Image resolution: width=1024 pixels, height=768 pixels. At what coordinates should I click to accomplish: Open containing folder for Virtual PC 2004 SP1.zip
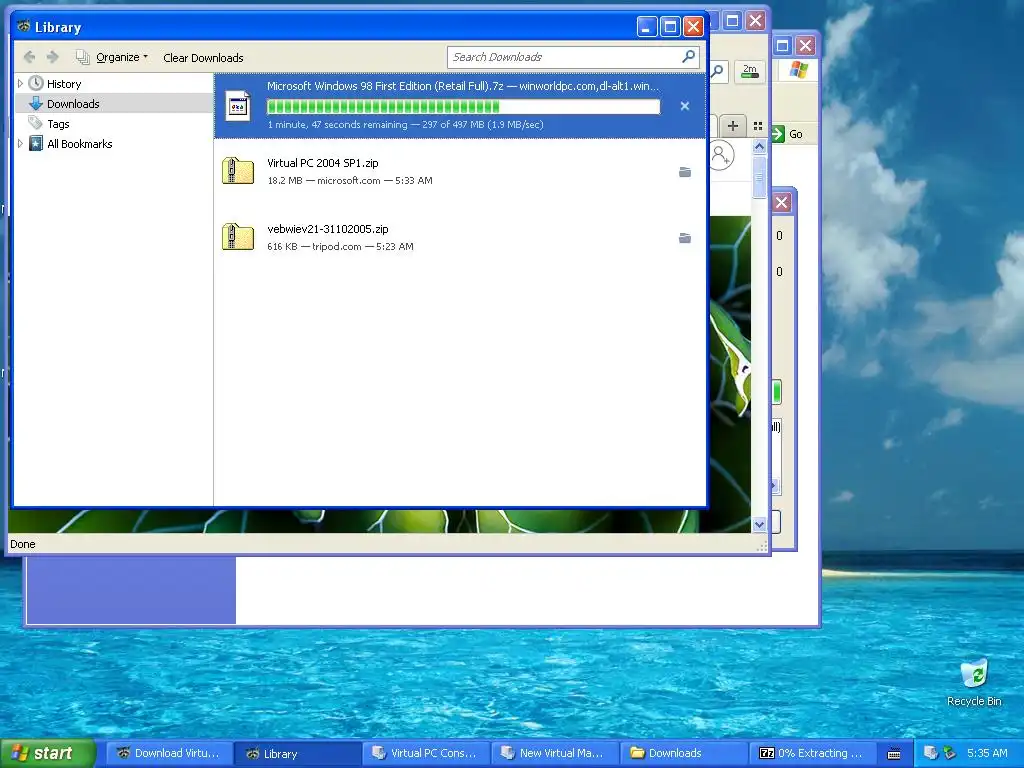tap(684, 172)
